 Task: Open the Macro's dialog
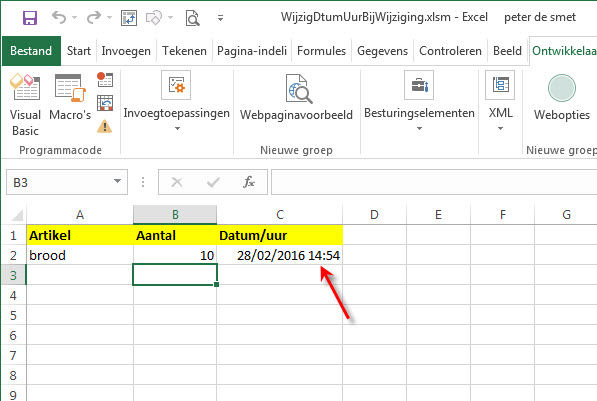(x=70, y=97)
